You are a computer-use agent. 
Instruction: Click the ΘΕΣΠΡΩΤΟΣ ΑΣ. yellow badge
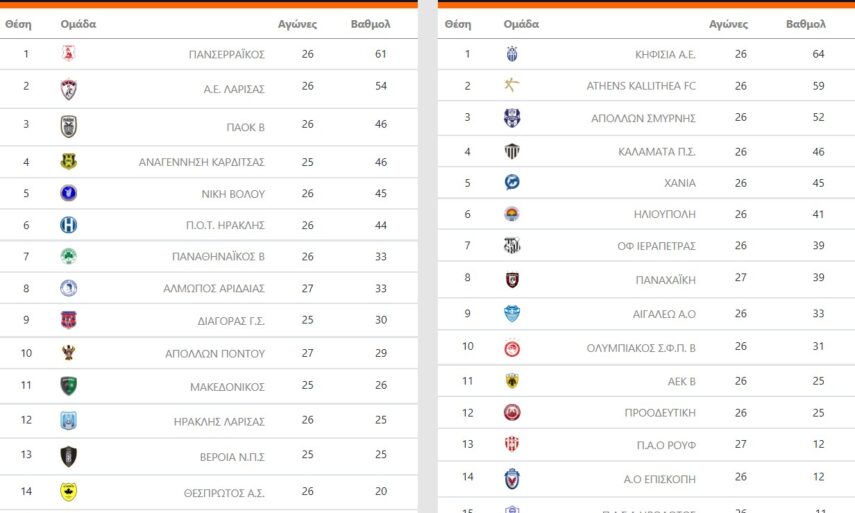click(68, 491)
